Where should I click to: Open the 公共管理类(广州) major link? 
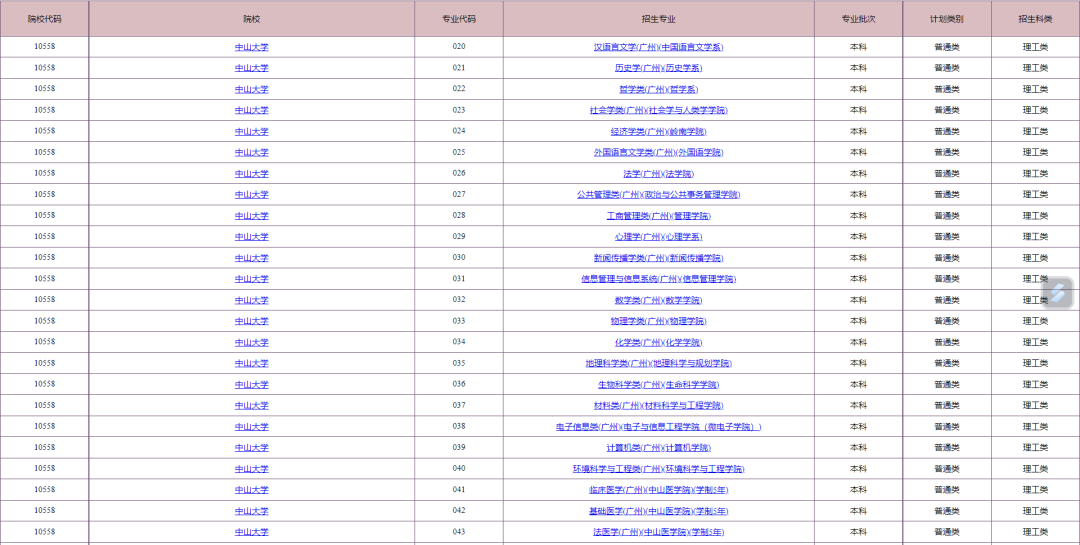pos(658,194)
